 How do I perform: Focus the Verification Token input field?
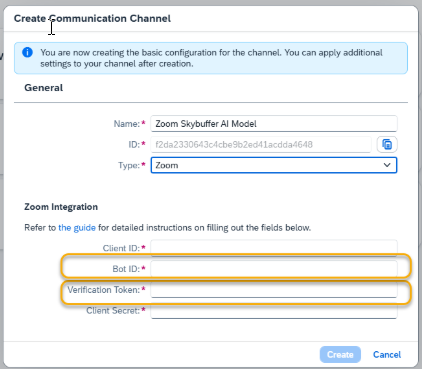(x=274, y=290)
